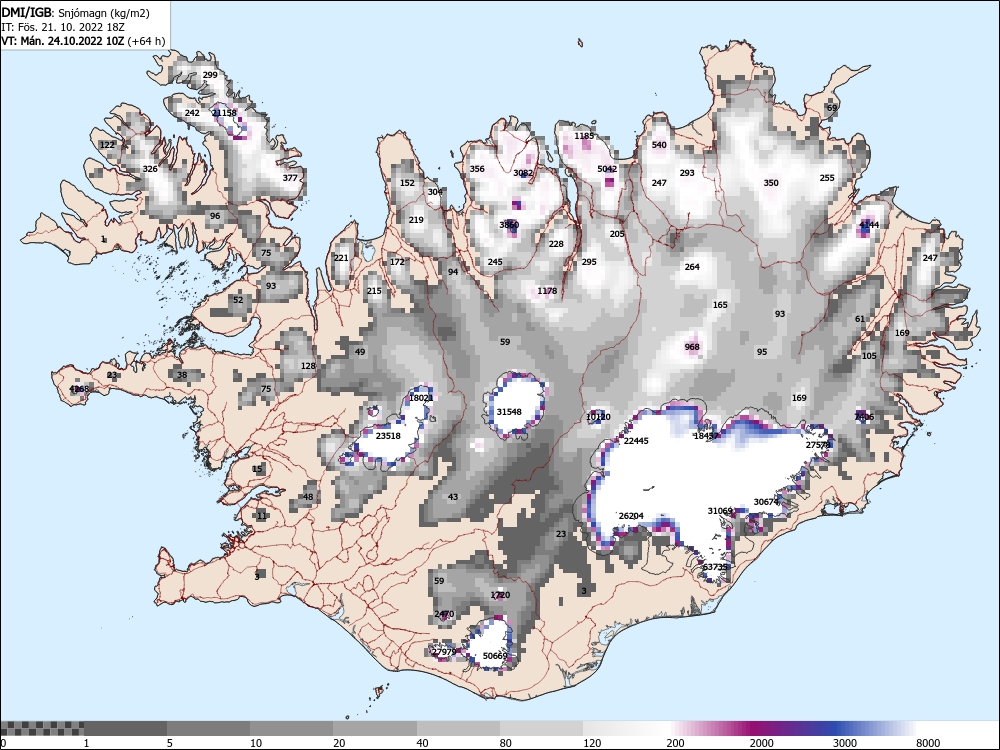The image size is (1000, 750).
Task: Click the snow value '27578'
Action: click(x=818, y=445)
